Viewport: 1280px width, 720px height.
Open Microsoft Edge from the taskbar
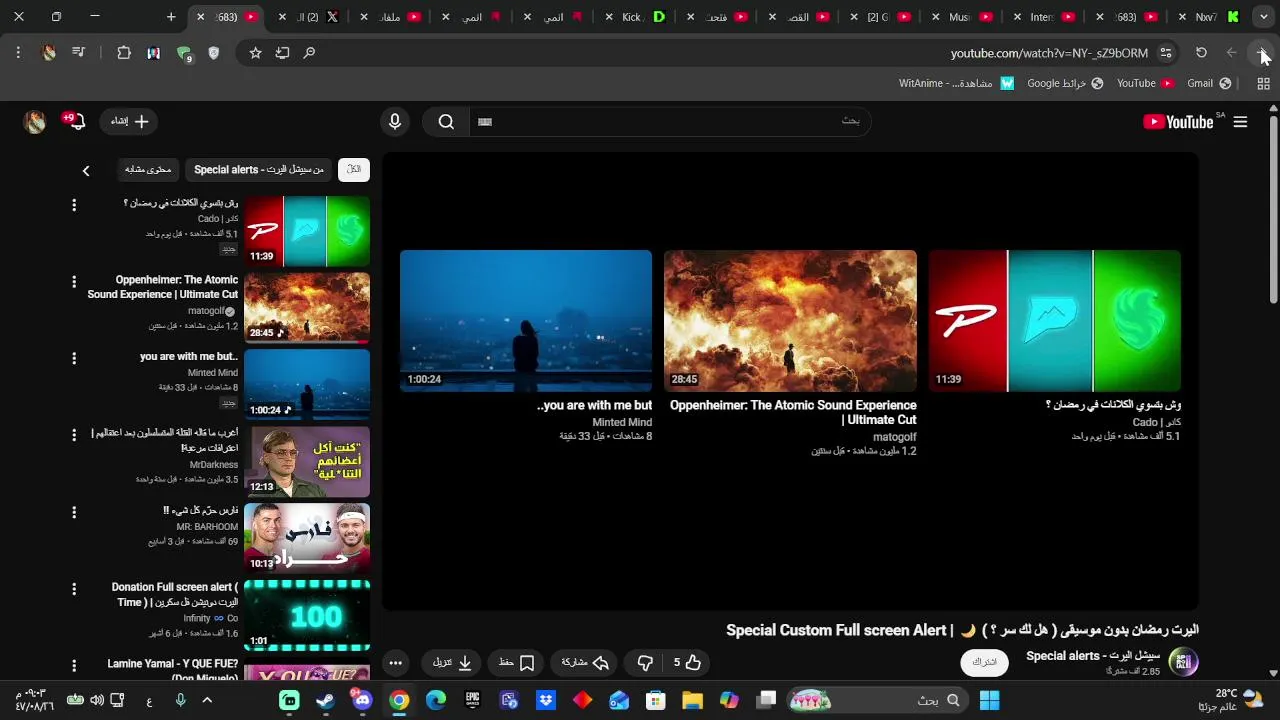click(x=436, y=700)
